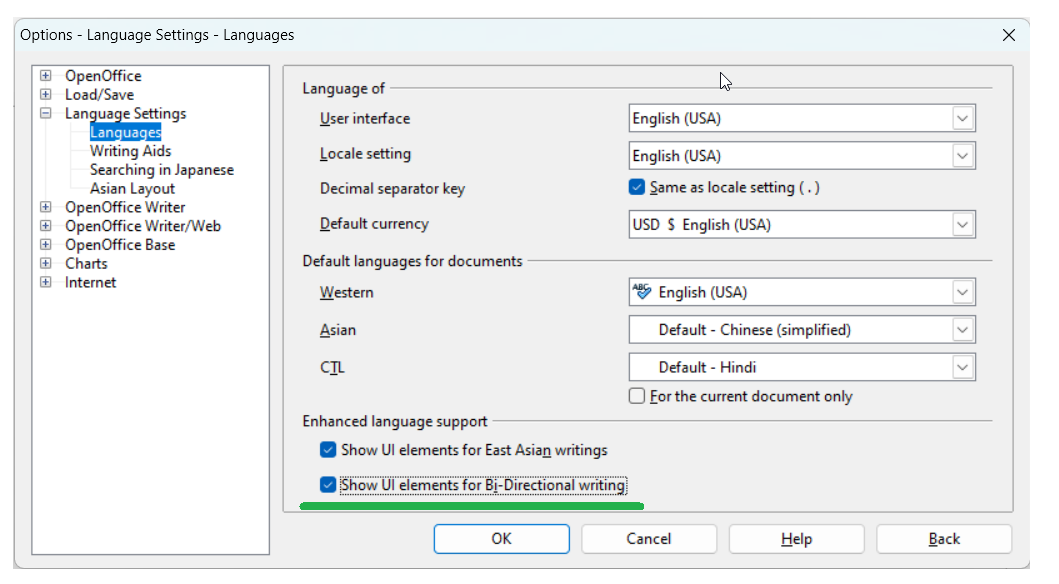Select the OpenOffice Writer category label
This screenshot has width=1059, height=584.
[125, 207]
